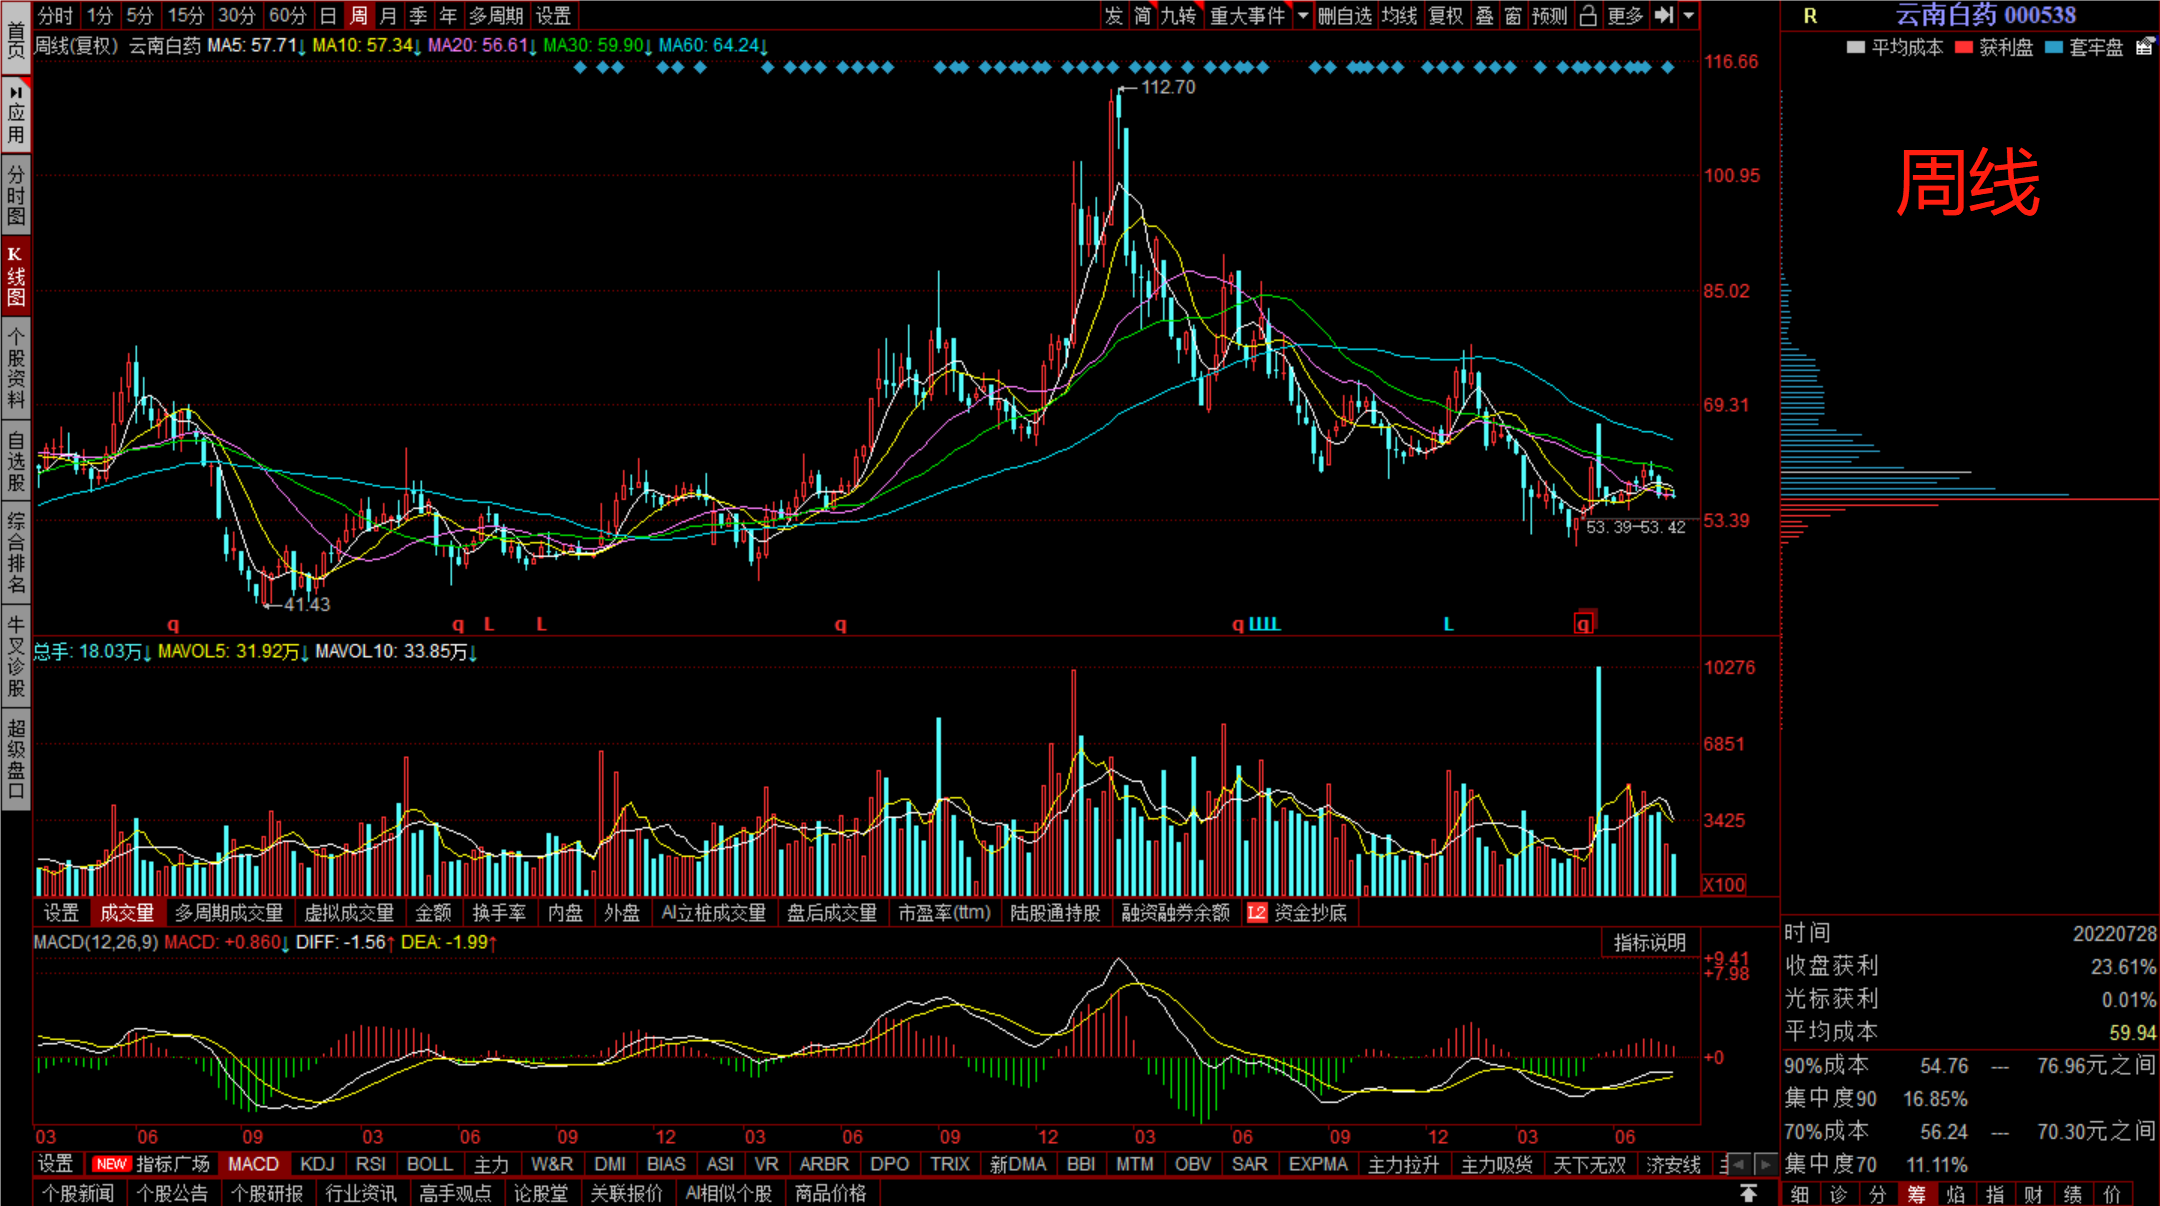Click the upload arrow icon at bottom

pos(1748,1193)
